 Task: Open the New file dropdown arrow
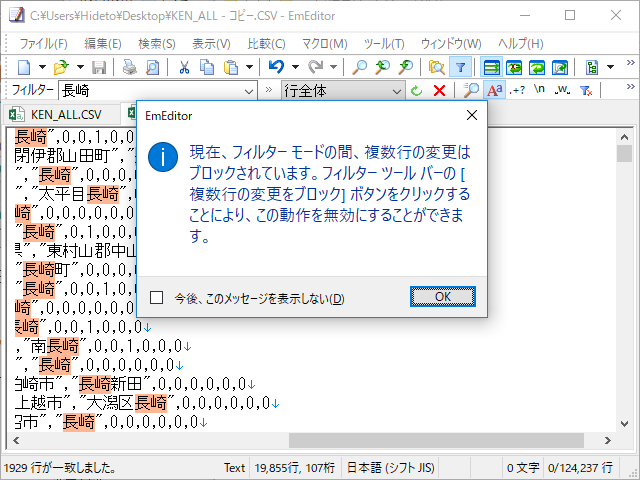pos(42,67)
